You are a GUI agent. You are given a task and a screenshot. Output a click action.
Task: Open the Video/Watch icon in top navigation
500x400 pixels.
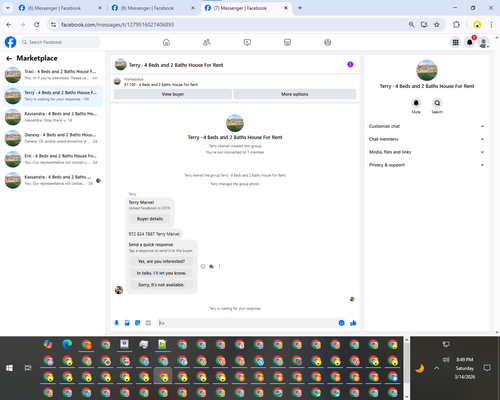[x=247, y=42]
